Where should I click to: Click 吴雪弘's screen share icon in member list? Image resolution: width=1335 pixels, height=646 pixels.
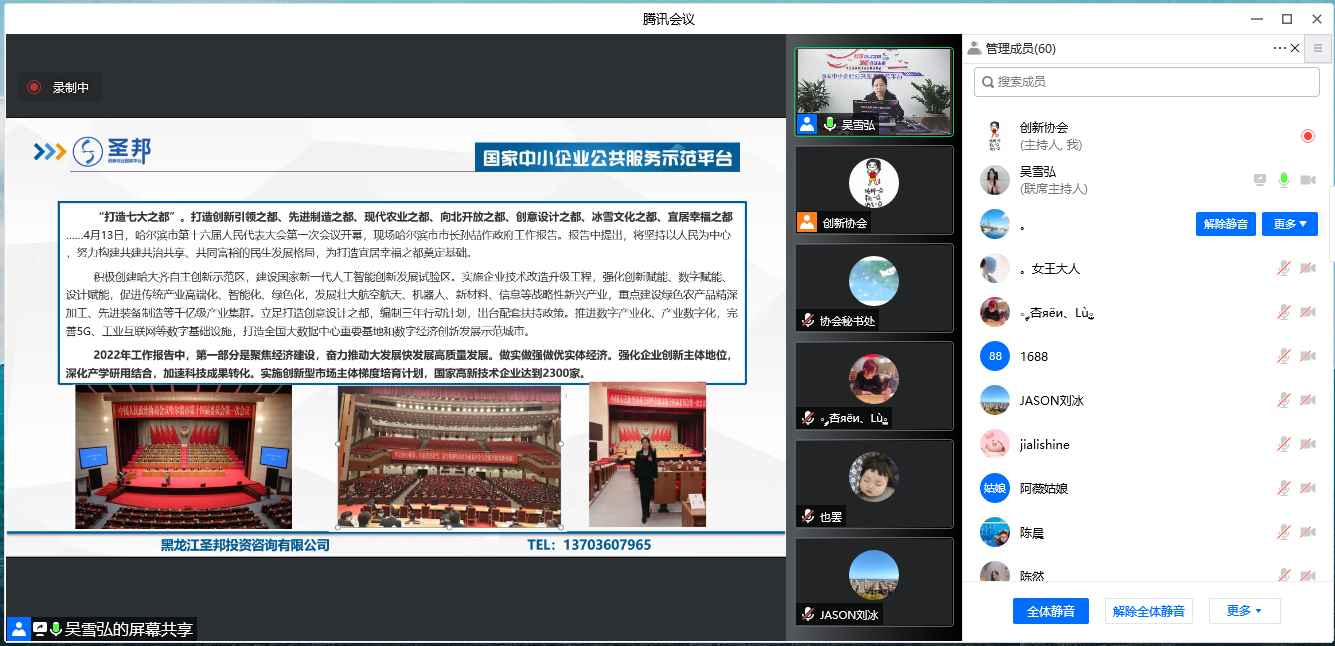coord(1260,180)
